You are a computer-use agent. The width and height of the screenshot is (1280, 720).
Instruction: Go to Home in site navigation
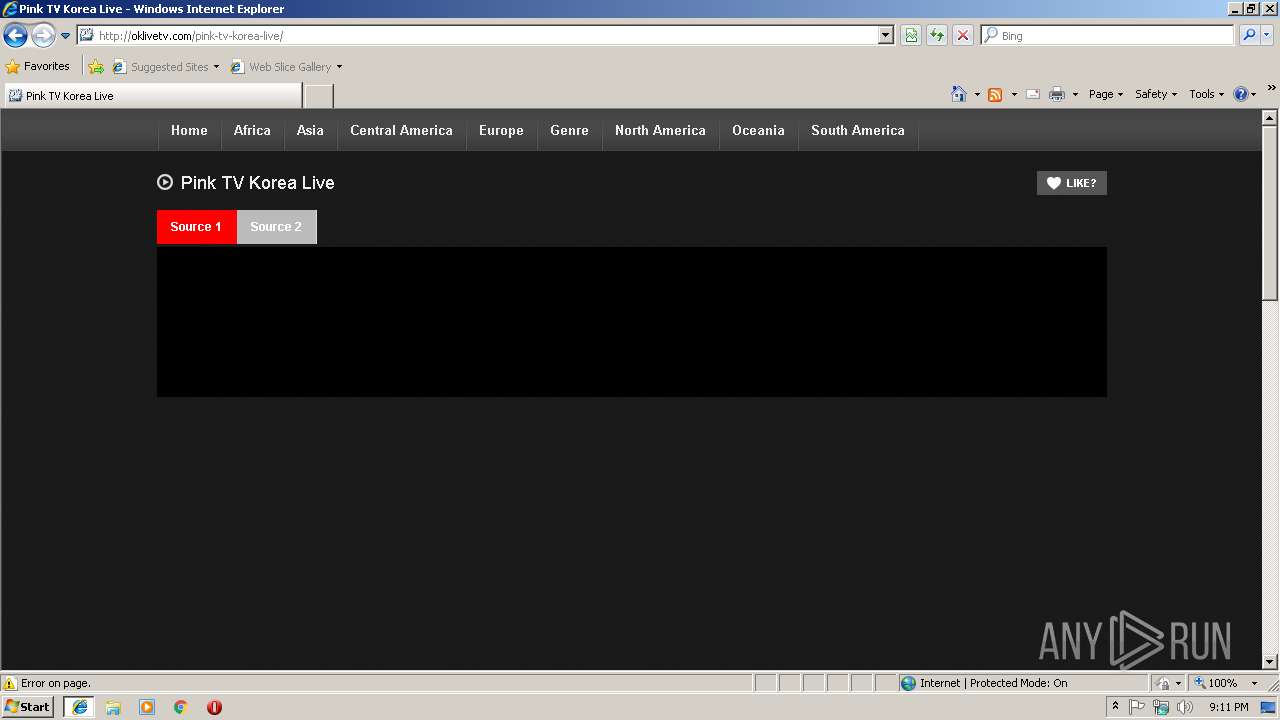[x=189, y=131]
